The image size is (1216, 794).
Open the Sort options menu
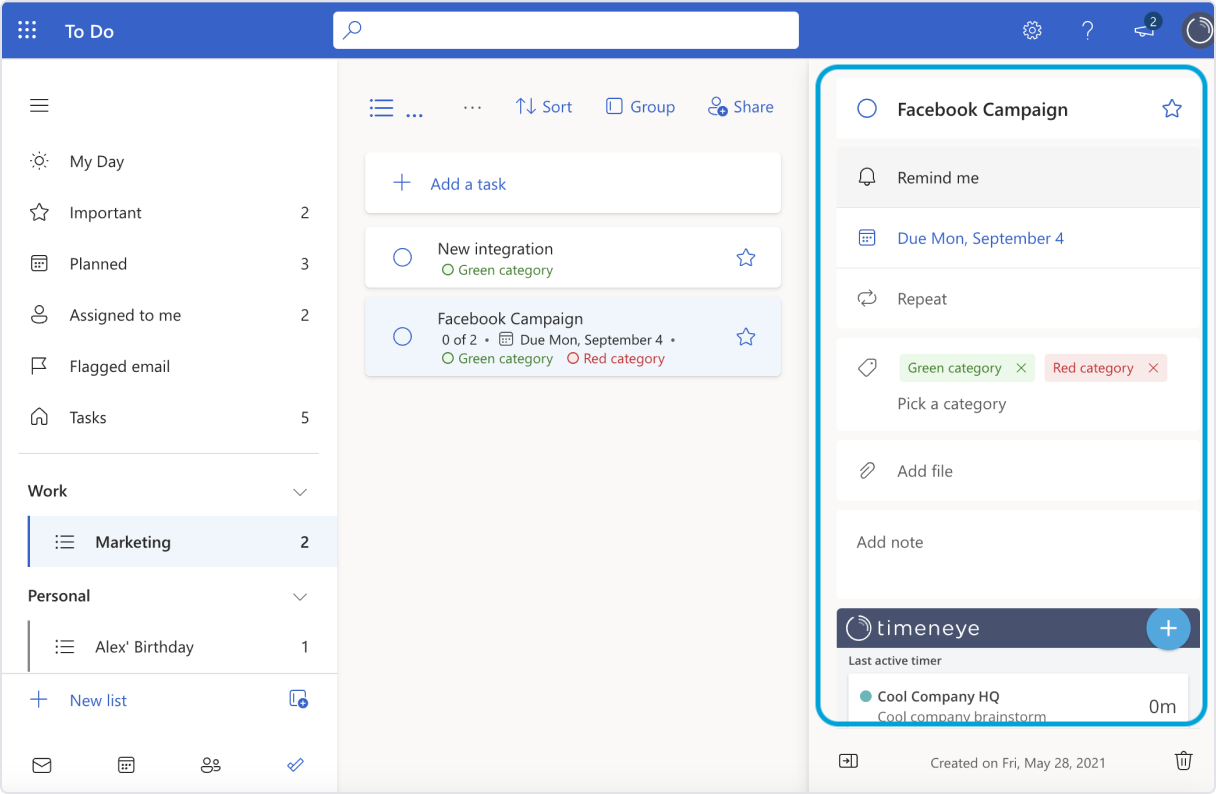[543, 106]
